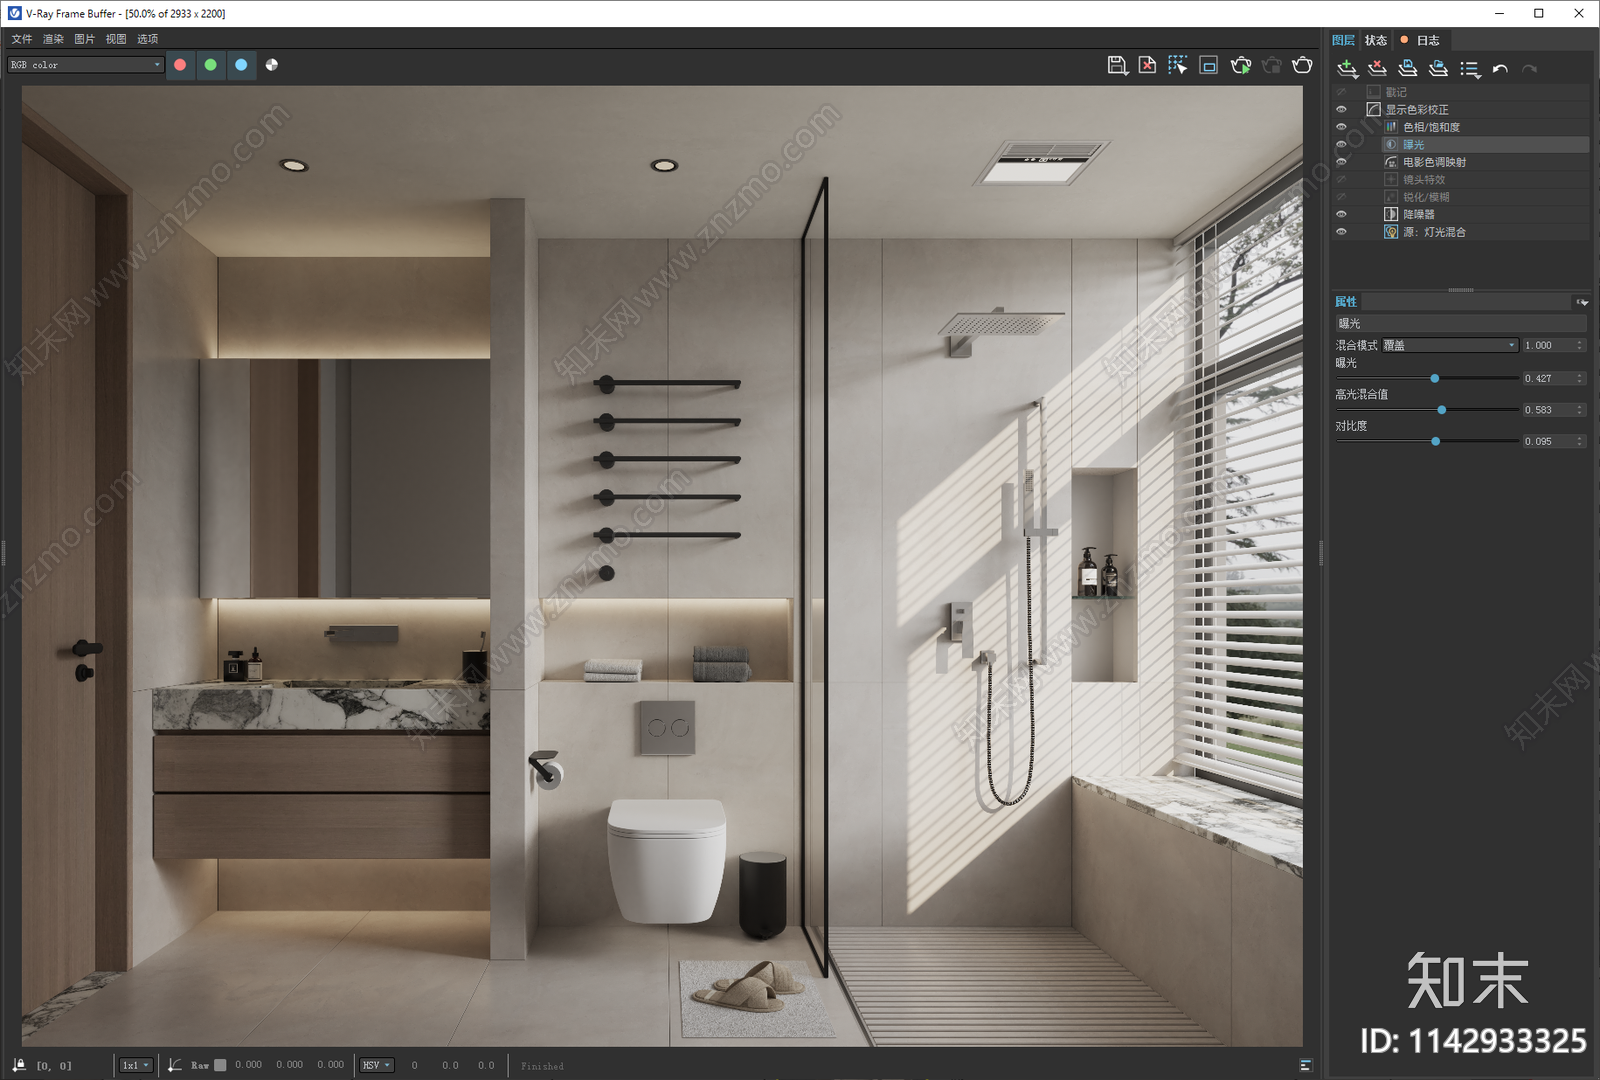
Task: Click the 曝光 layer name field
Action: (1461, 324)
